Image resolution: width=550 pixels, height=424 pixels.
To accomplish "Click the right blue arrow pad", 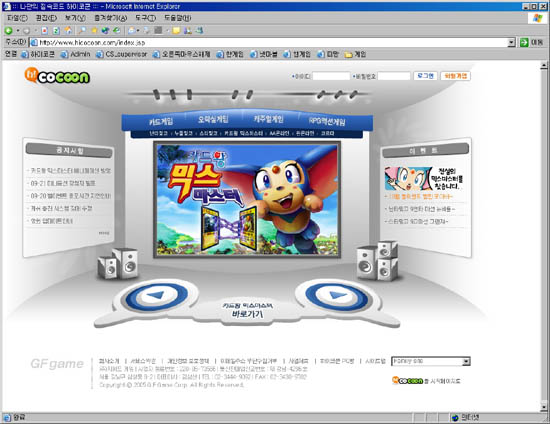I will coord(337,297).
